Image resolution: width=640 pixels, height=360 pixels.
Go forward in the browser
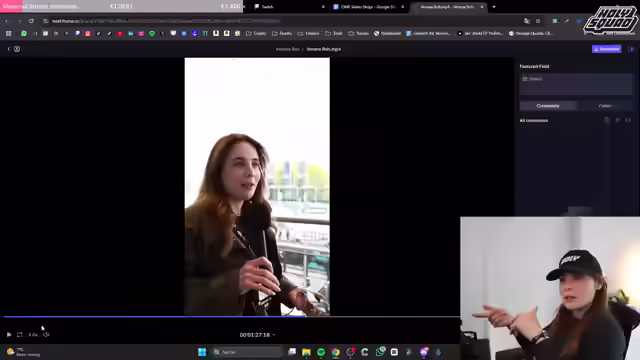pos(19,21)
